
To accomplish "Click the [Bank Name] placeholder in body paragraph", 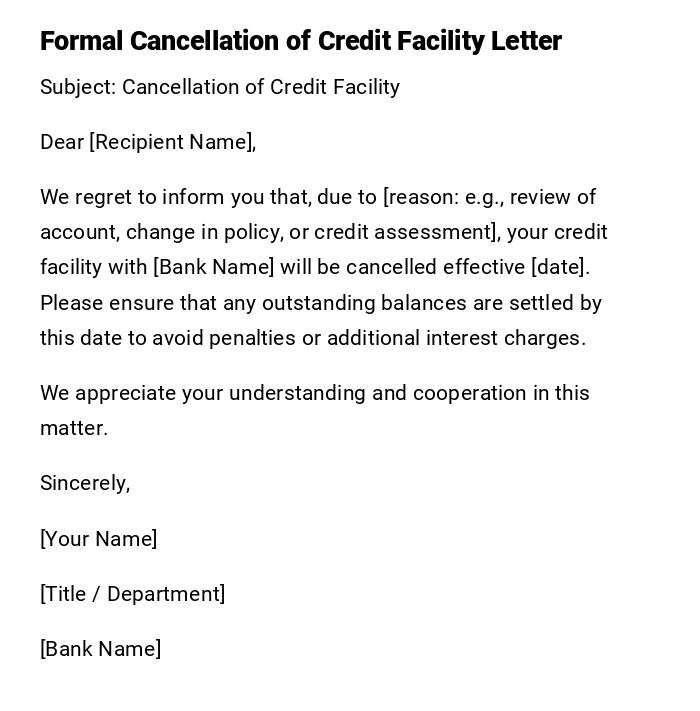I will point(213,267).
